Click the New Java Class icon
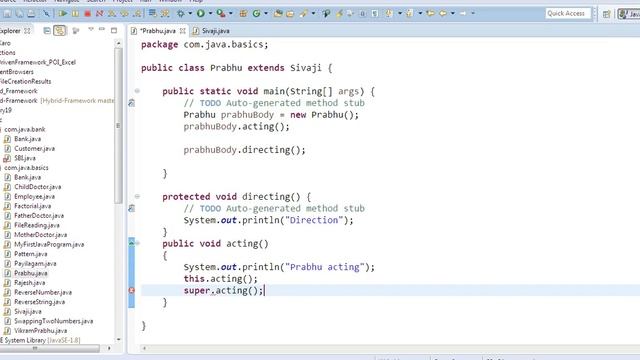This screenshot has height=360, width=640. click(x=256, y=14)
